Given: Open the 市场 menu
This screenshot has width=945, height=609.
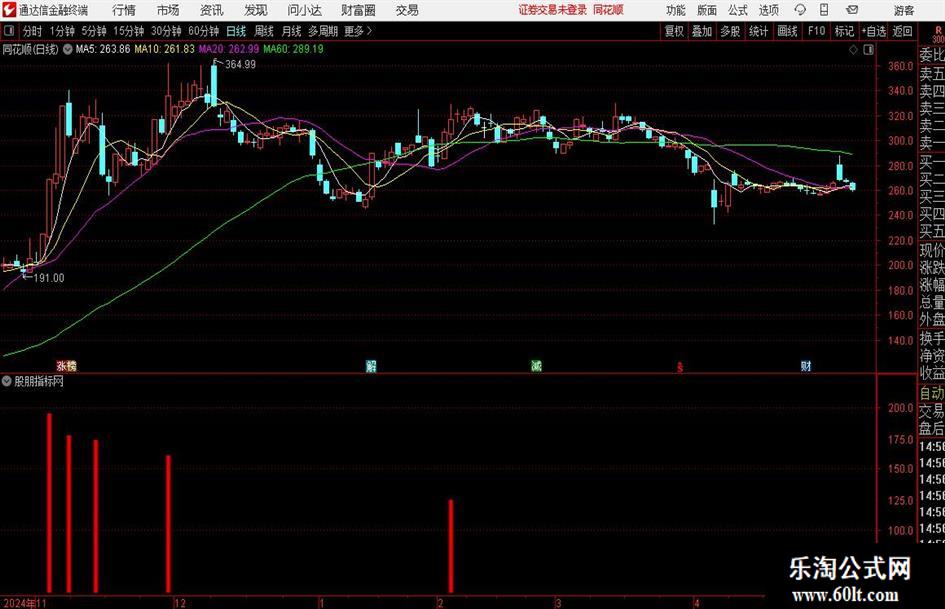Looking at the screenshot, I should 168,10.
